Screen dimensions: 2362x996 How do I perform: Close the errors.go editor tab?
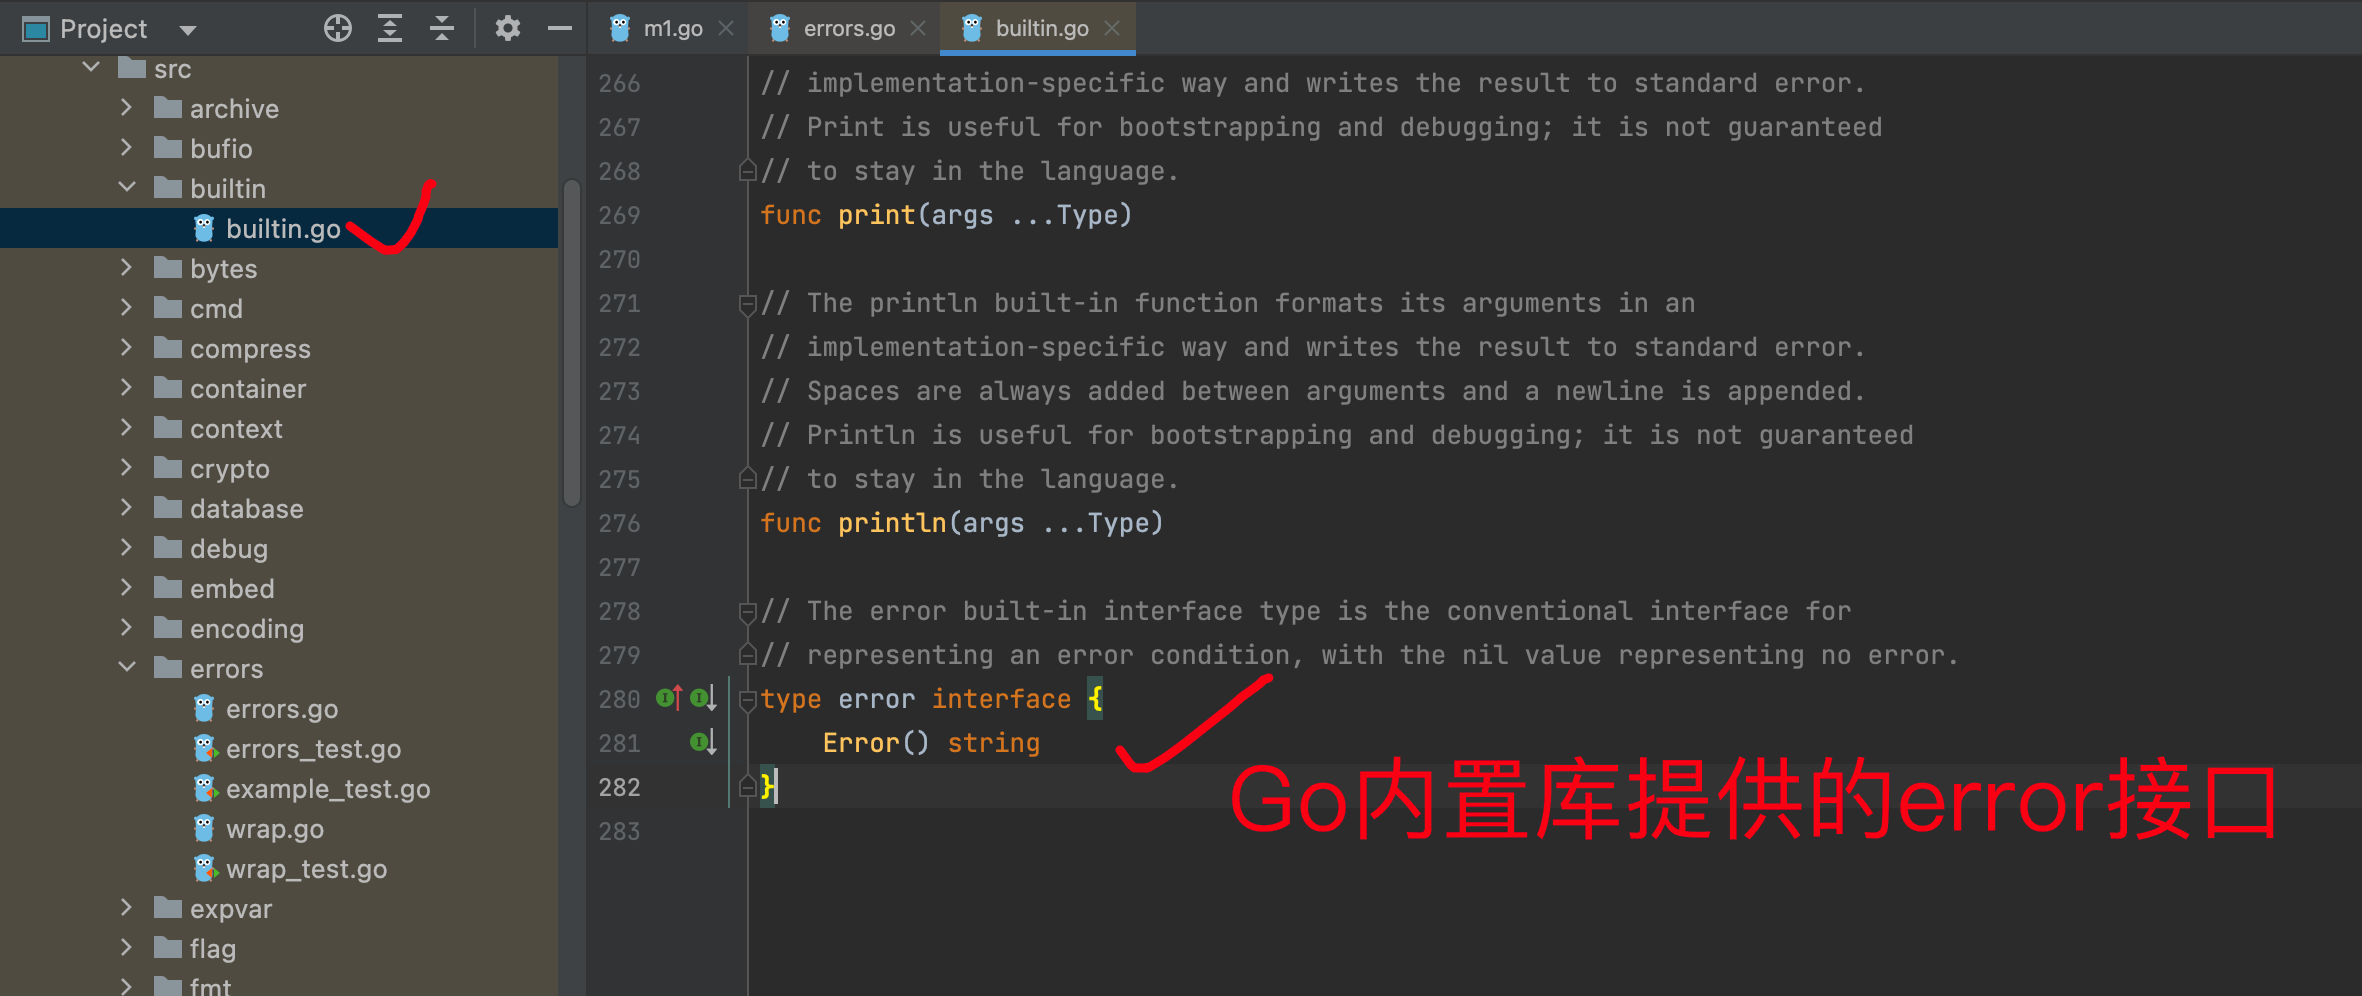tap(918, 28)
